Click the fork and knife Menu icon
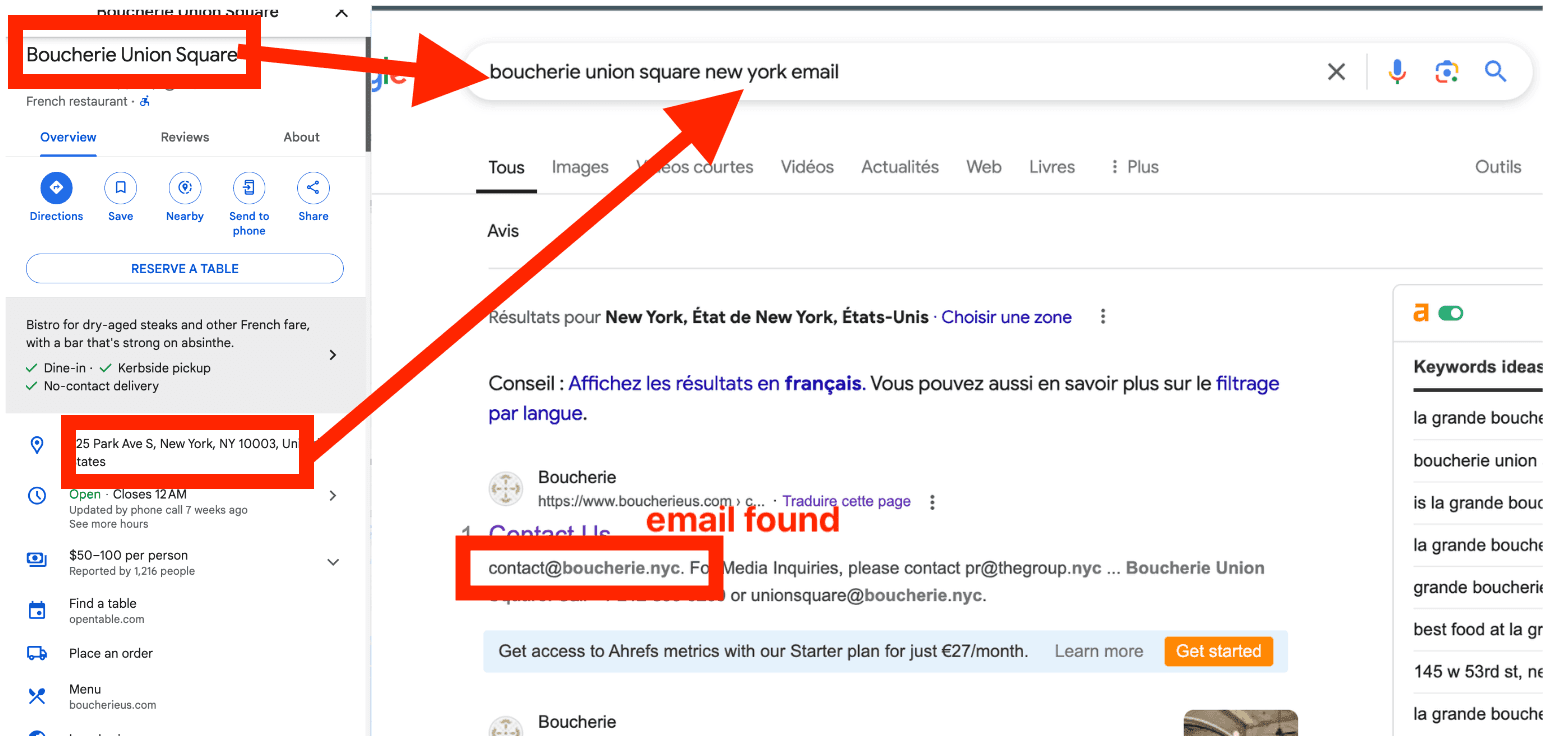Viewport: 1550px width, 736px height. click(37, 696)
